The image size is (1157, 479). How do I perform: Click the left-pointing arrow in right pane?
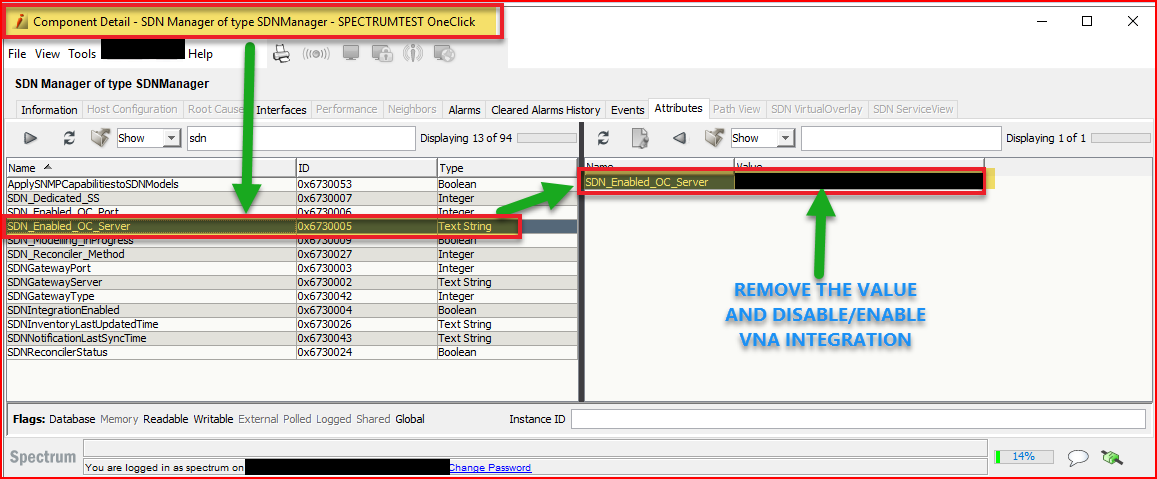(679, 137)
